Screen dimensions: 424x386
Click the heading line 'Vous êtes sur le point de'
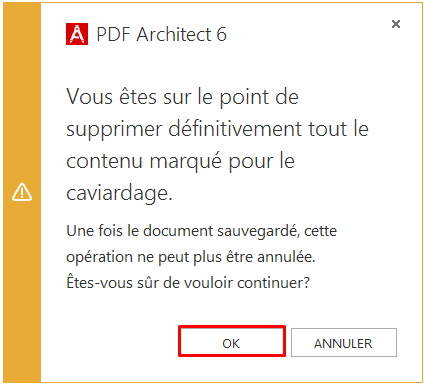[x=182, y=97]
